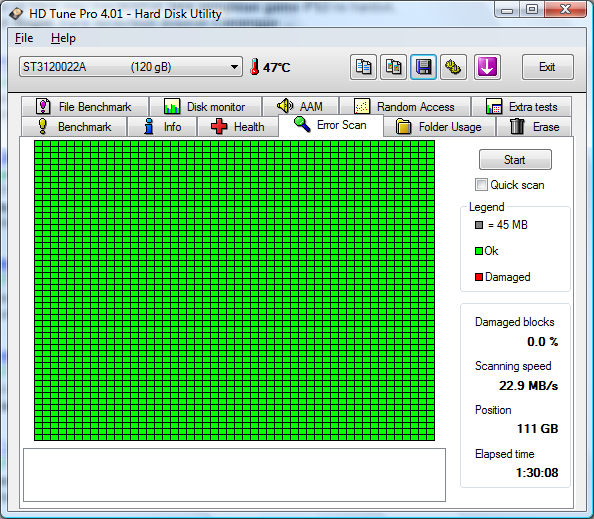
Task: Enable the Quick scan checkbox
Action: pyautogui.click(x=481, y=184)
